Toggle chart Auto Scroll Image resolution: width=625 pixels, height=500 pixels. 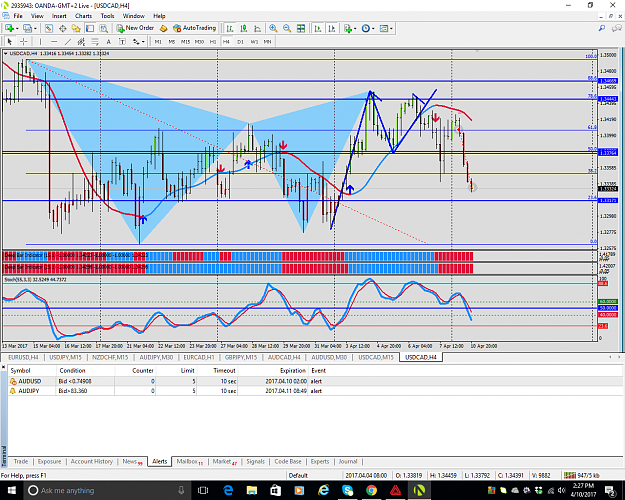tap(318, 28)
